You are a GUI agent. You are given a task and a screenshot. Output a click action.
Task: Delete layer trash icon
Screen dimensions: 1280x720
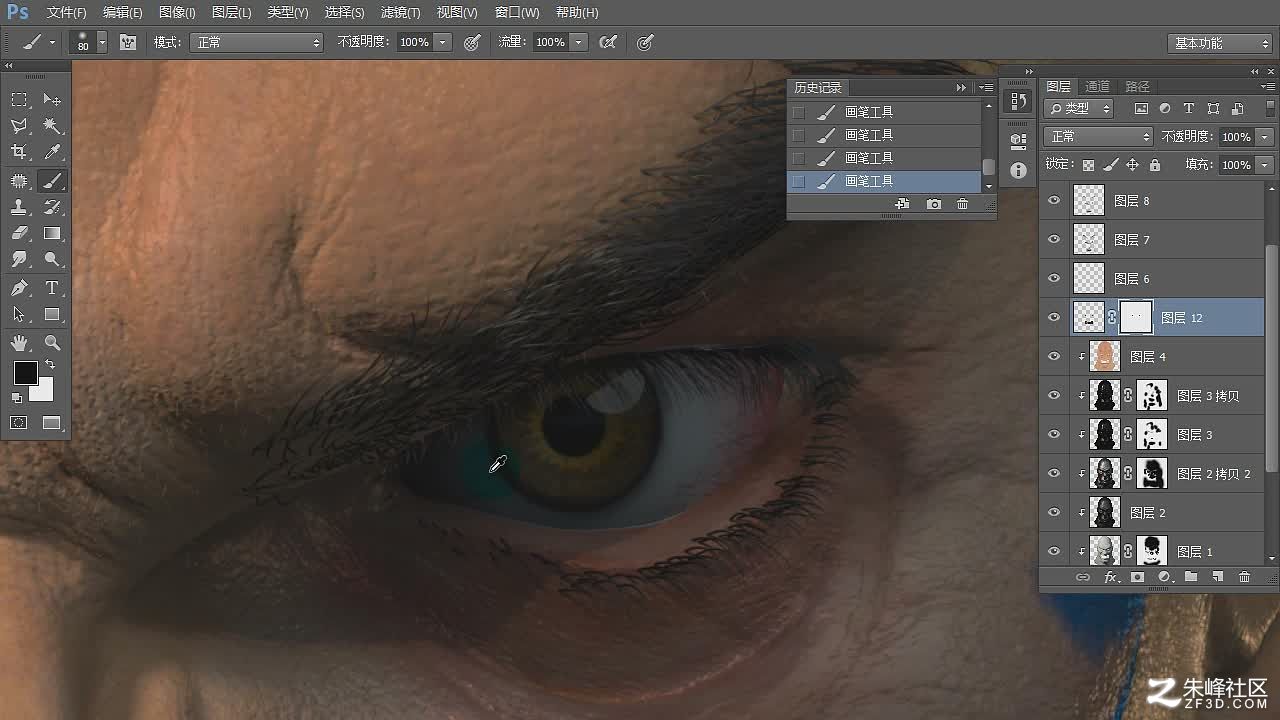click(1245, 577)
